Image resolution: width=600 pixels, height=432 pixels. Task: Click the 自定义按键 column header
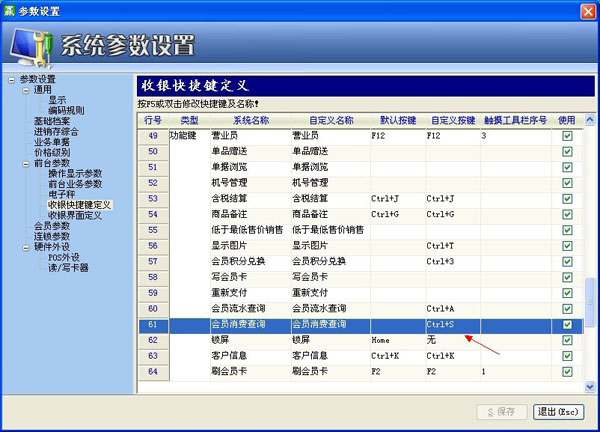(450, 120)
